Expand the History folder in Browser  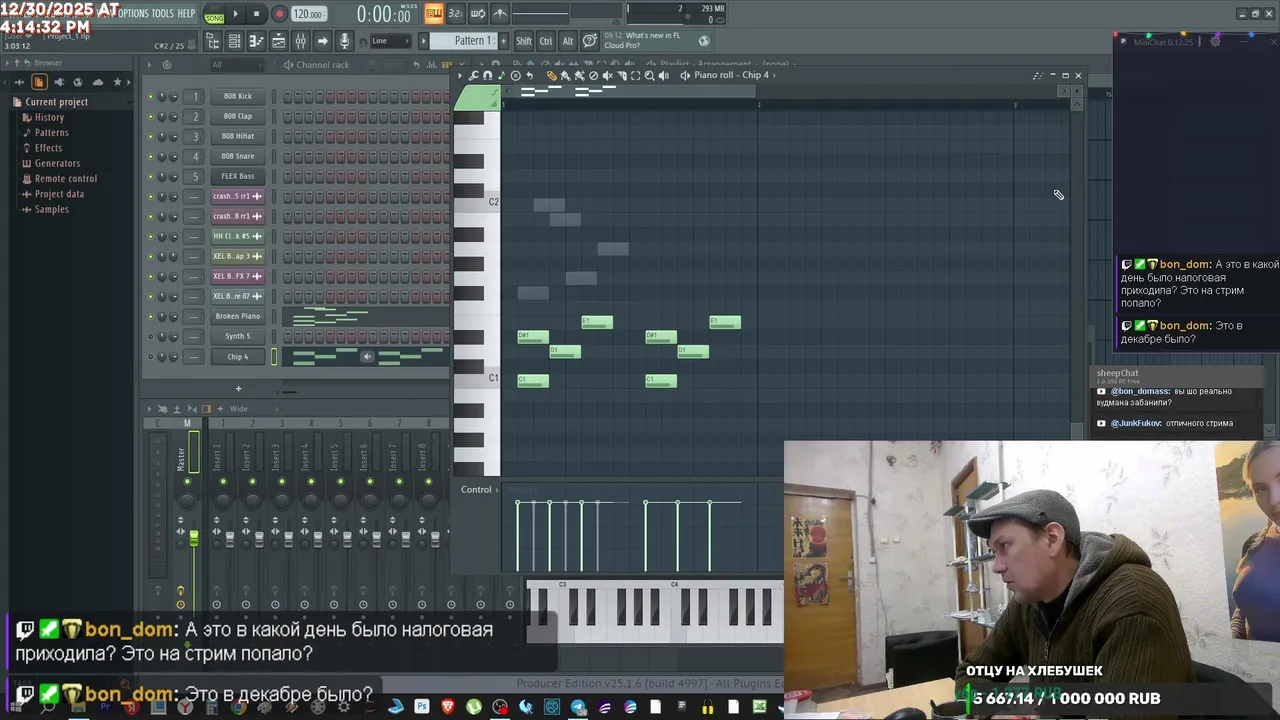(49, 117)
